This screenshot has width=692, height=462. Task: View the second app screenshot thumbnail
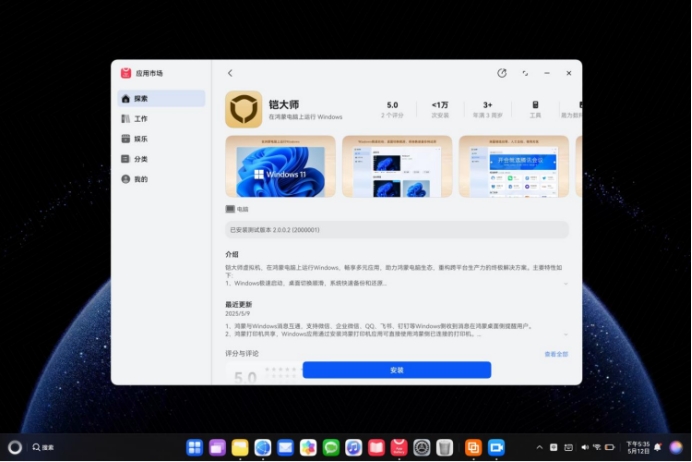coord(397,167)
